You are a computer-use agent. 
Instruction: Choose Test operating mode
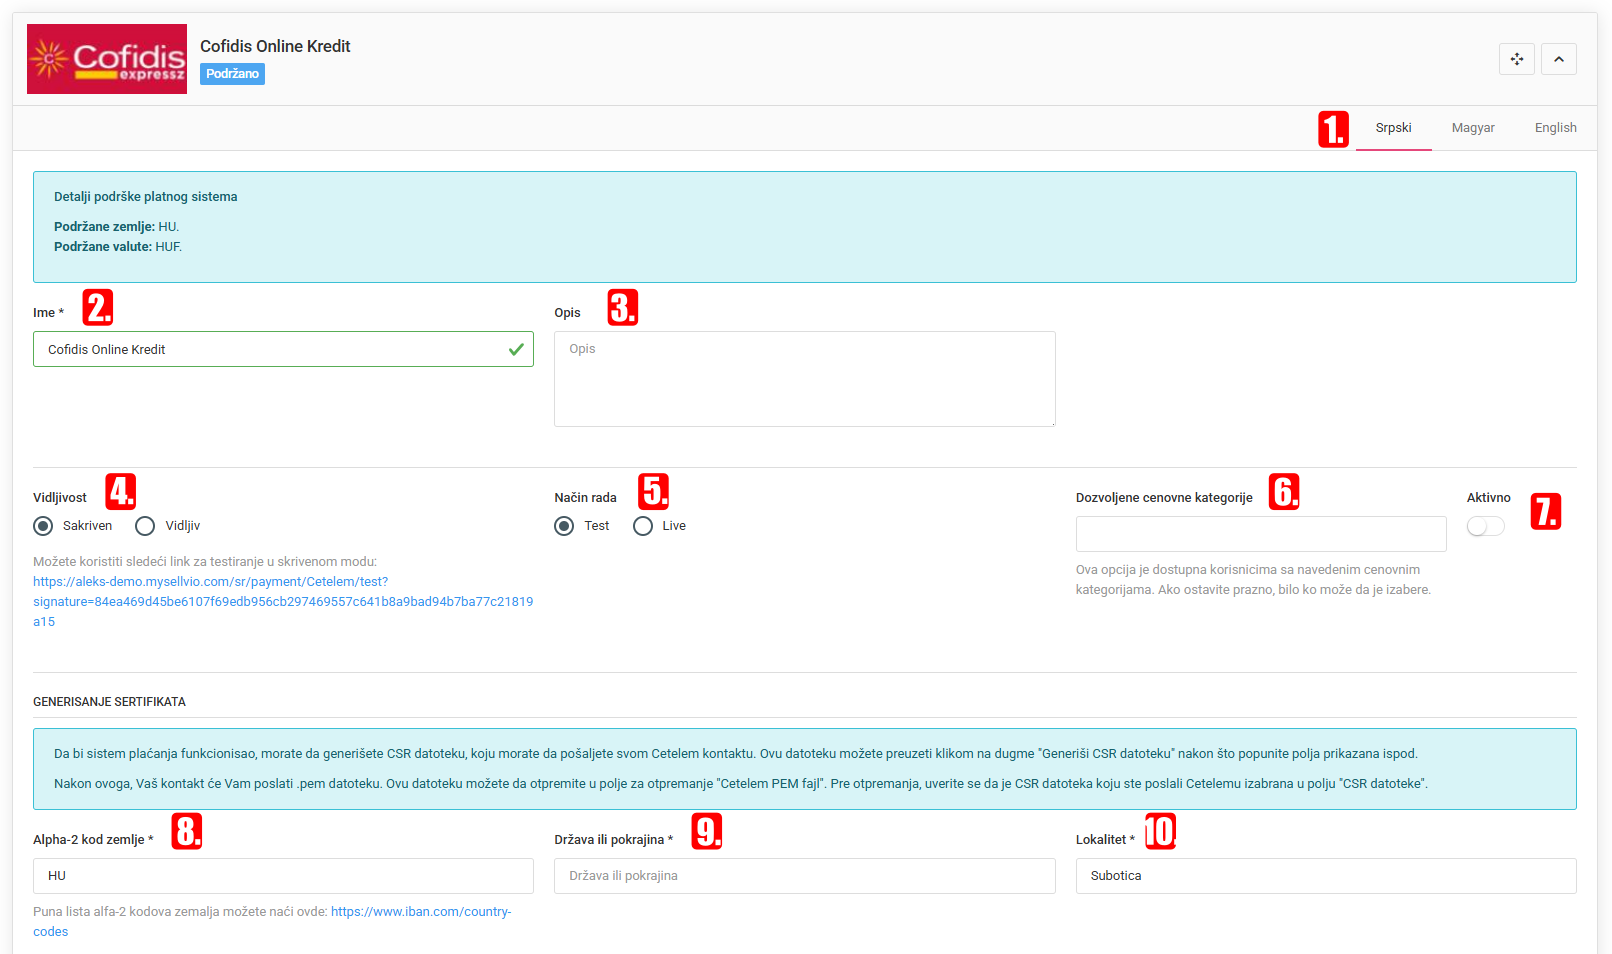click(565, 526)
